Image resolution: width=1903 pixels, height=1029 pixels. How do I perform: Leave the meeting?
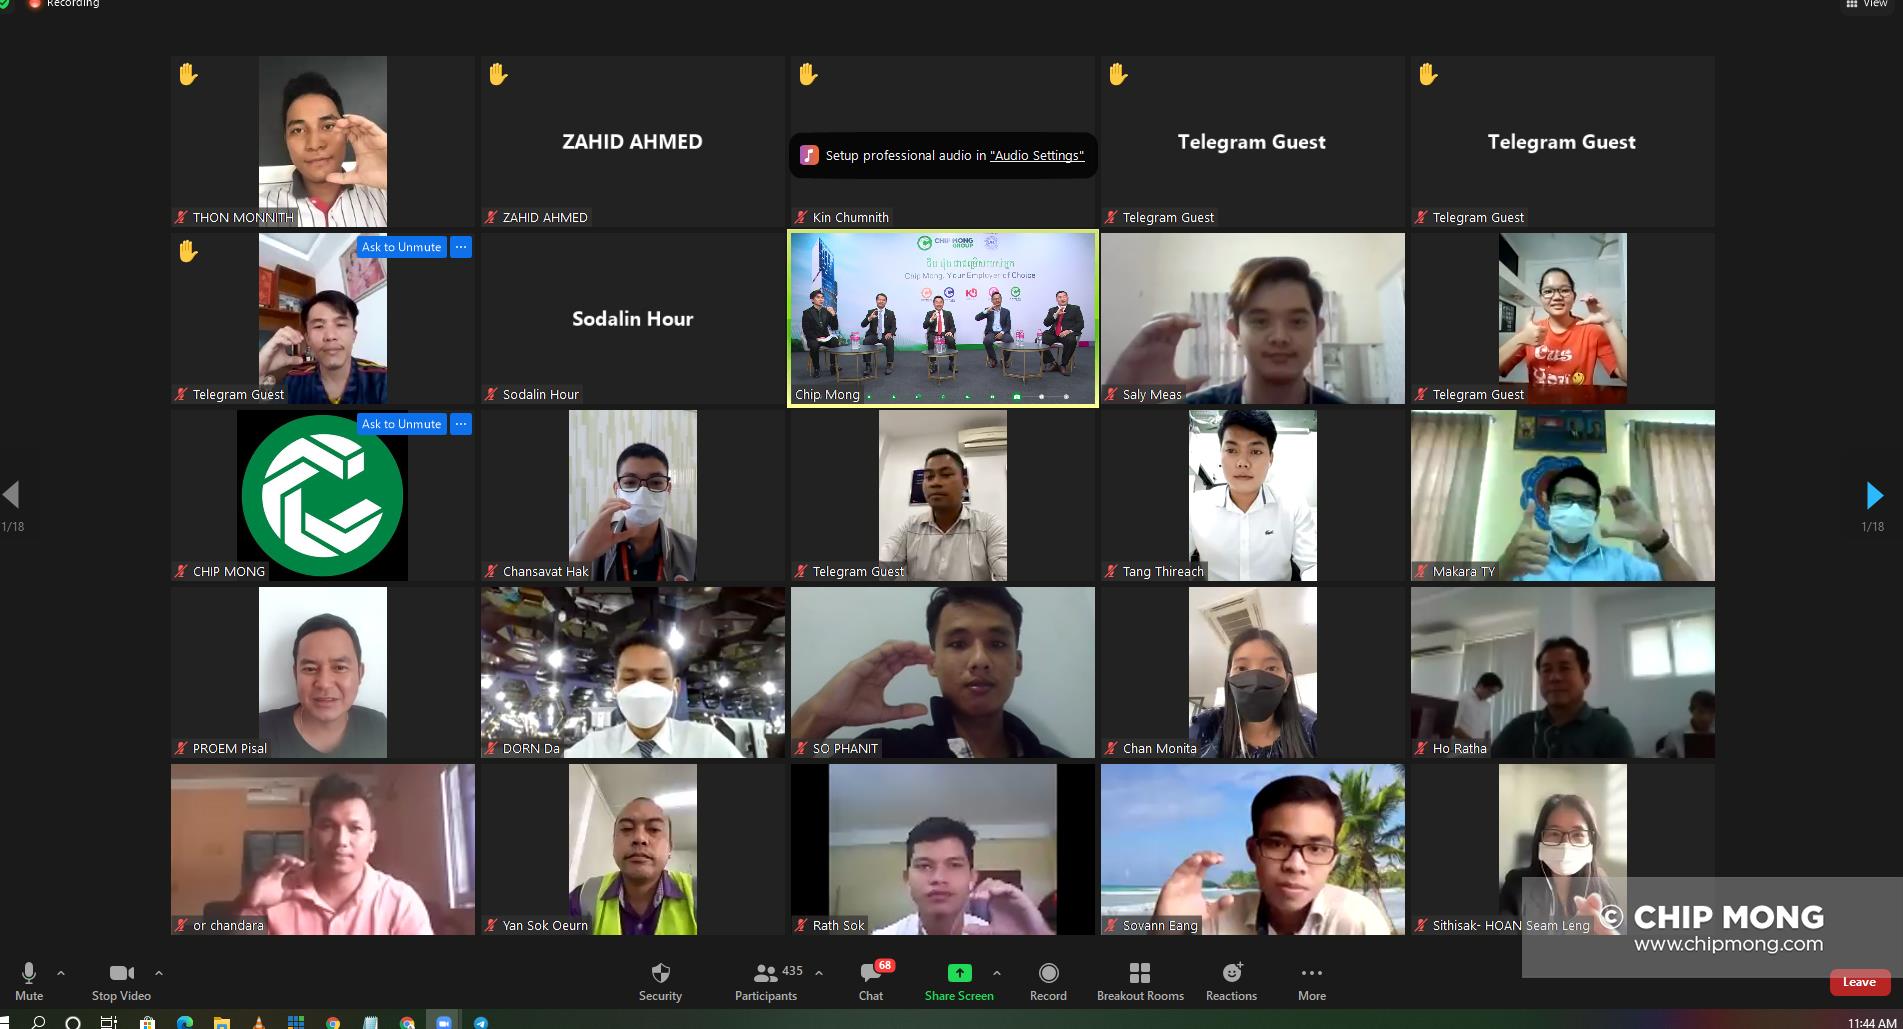[1859, 982]
